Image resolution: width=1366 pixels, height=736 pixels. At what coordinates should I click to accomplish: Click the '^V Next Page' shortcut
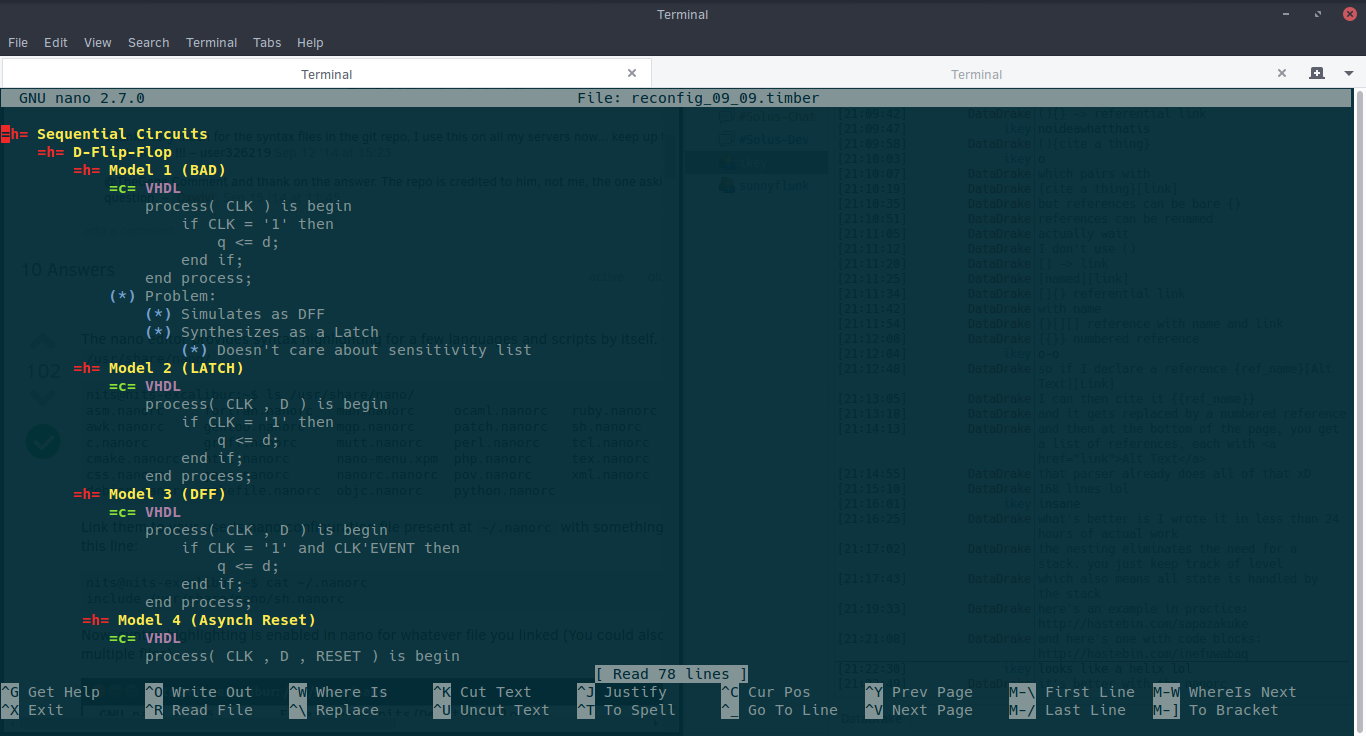919,710
